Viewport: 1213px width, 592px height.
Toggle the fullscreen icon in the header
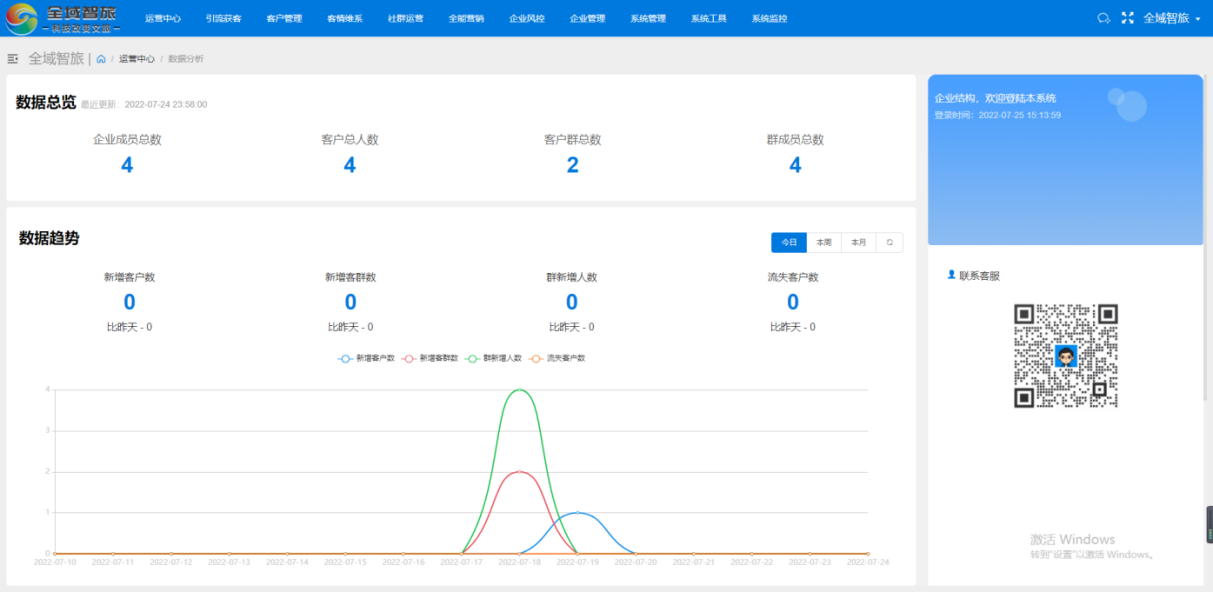(x=1128, y=18)
